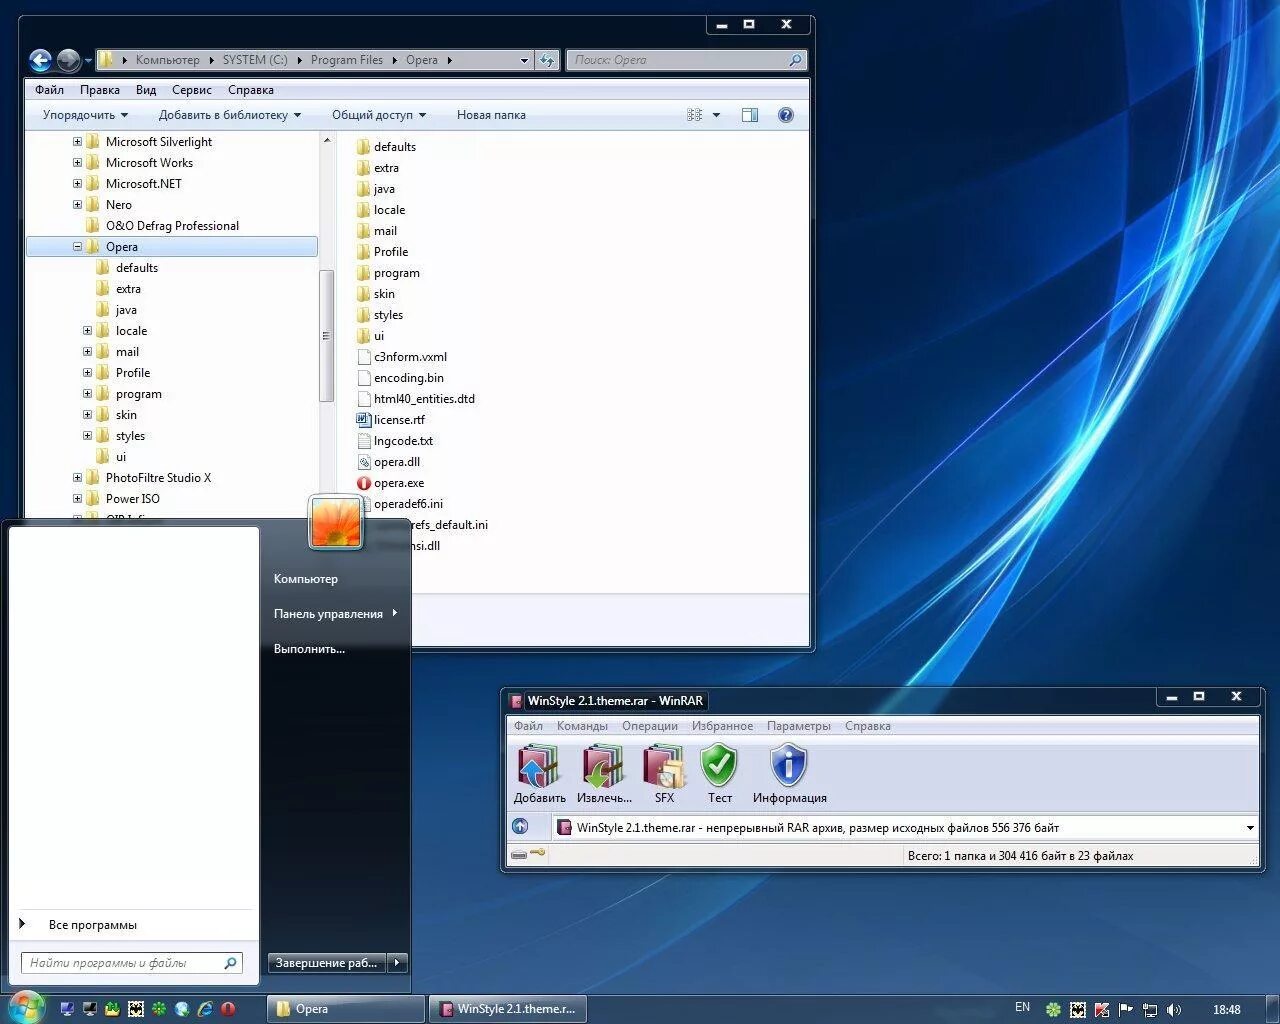Click the network tray icon
Viewport: 1280px width, 1024px height.
[x=1150, y=1010]
